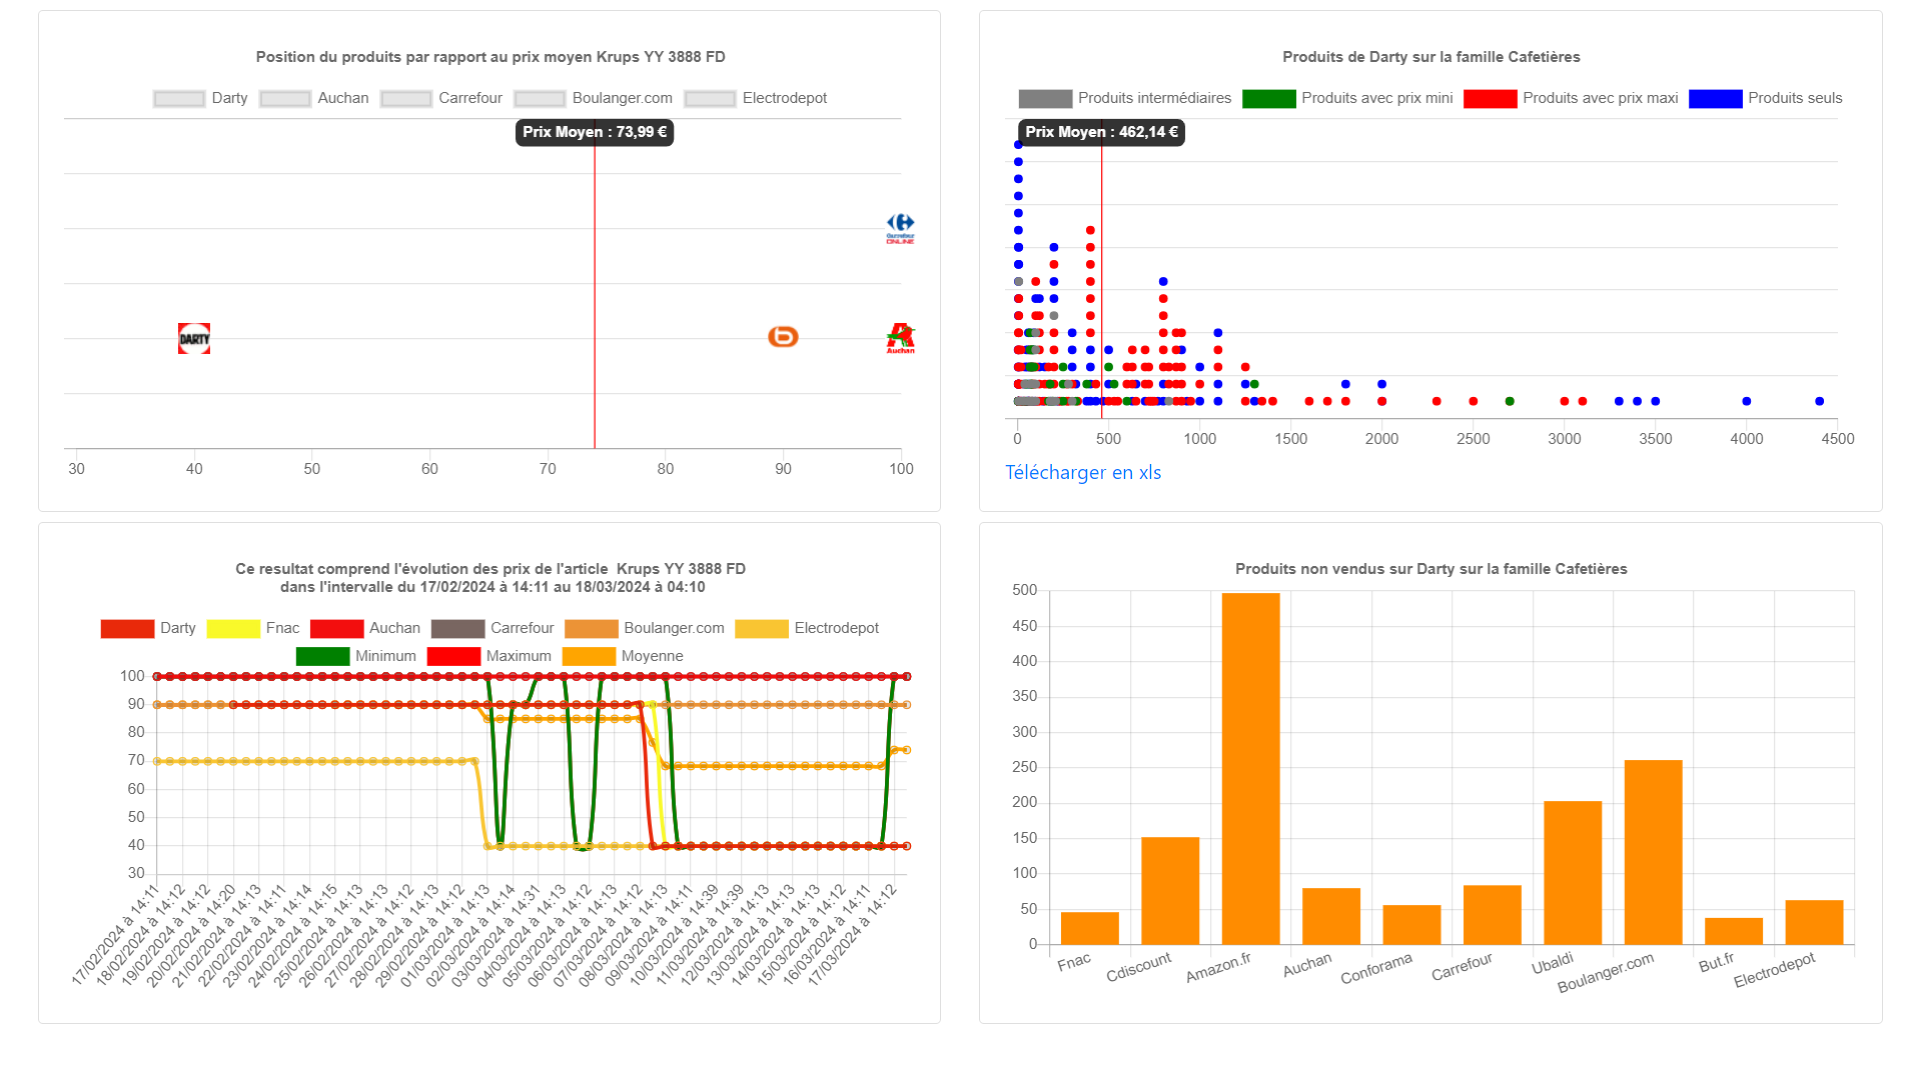1920x1080 pixels.
Task: Download data via Télécharger en xls
Action: pos(1083,472)
